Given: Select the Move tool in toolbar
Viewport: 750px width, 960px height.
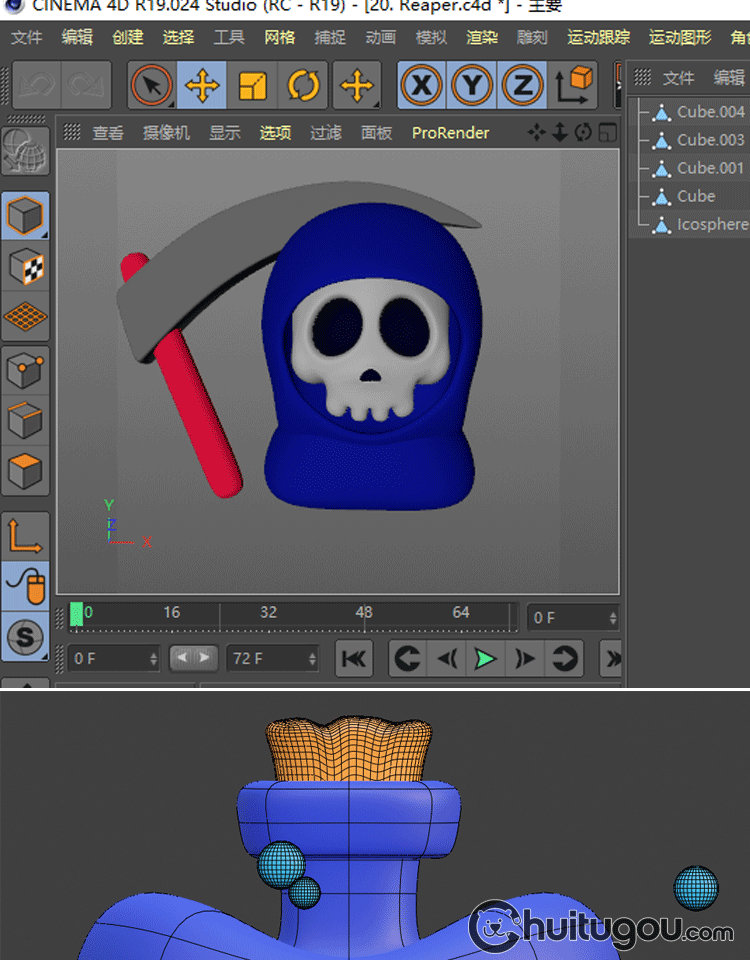Looking at the screenshot, I should [203, 86].
